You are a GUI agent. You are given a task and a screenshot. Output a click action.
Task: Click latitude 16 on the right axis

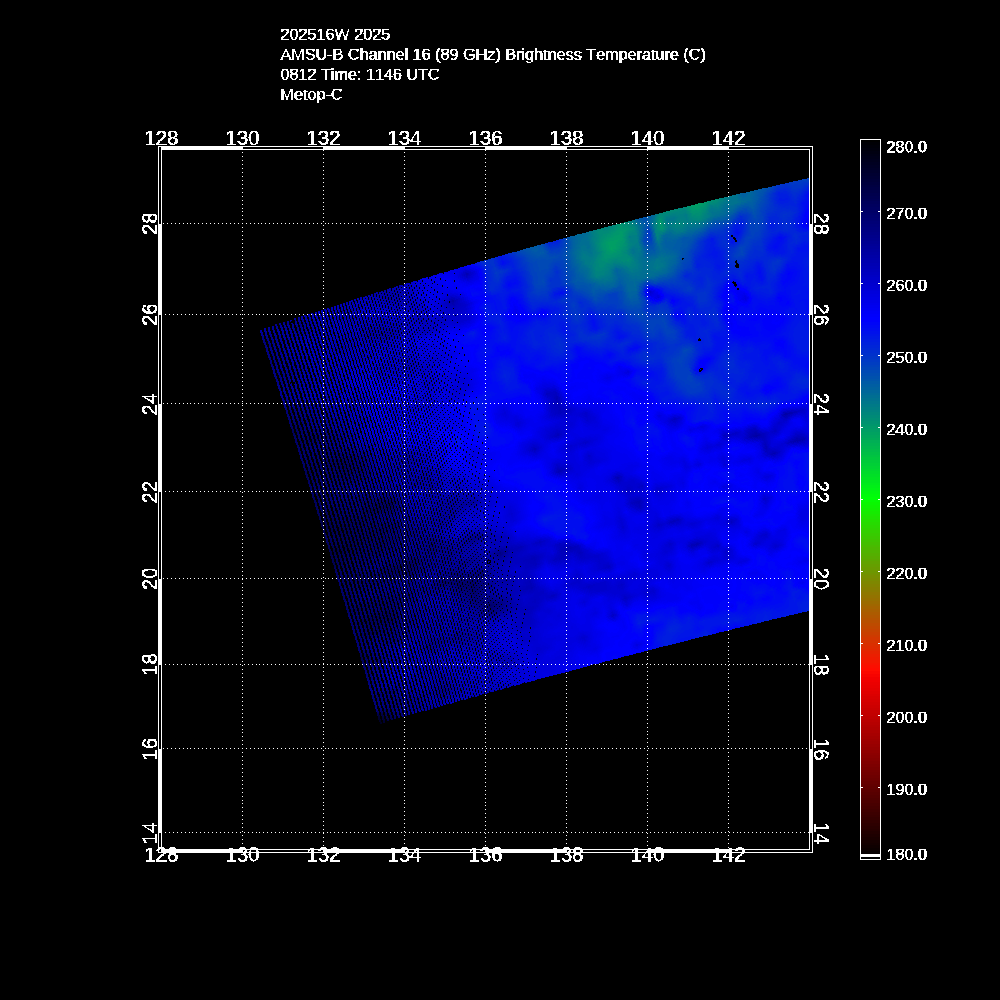(820, 749)
